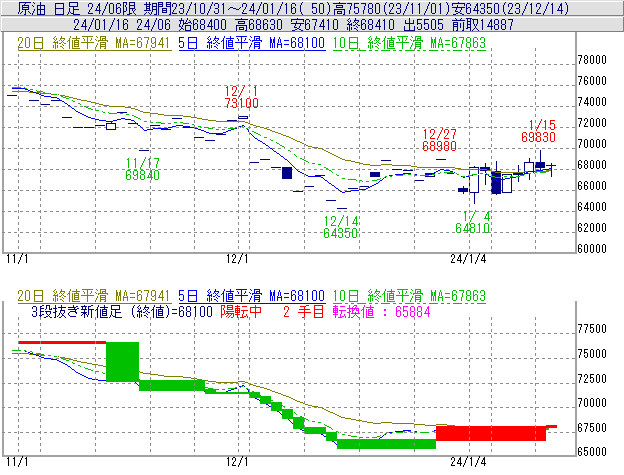The height and width of the screenshot is (475, 624).
Task: Click the open interest 前取14887
Action: [x=483, y=25]
